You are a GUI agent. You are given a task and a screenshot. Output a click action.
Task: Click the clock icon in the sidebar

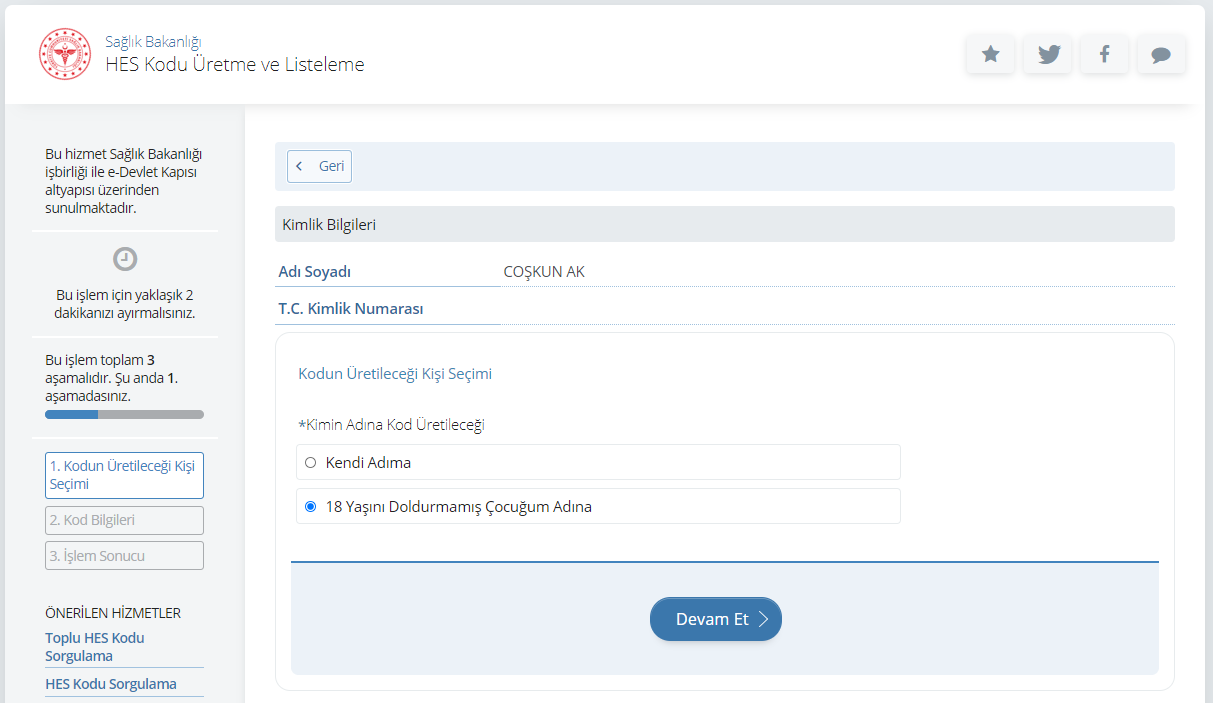(x=125, y=259)
